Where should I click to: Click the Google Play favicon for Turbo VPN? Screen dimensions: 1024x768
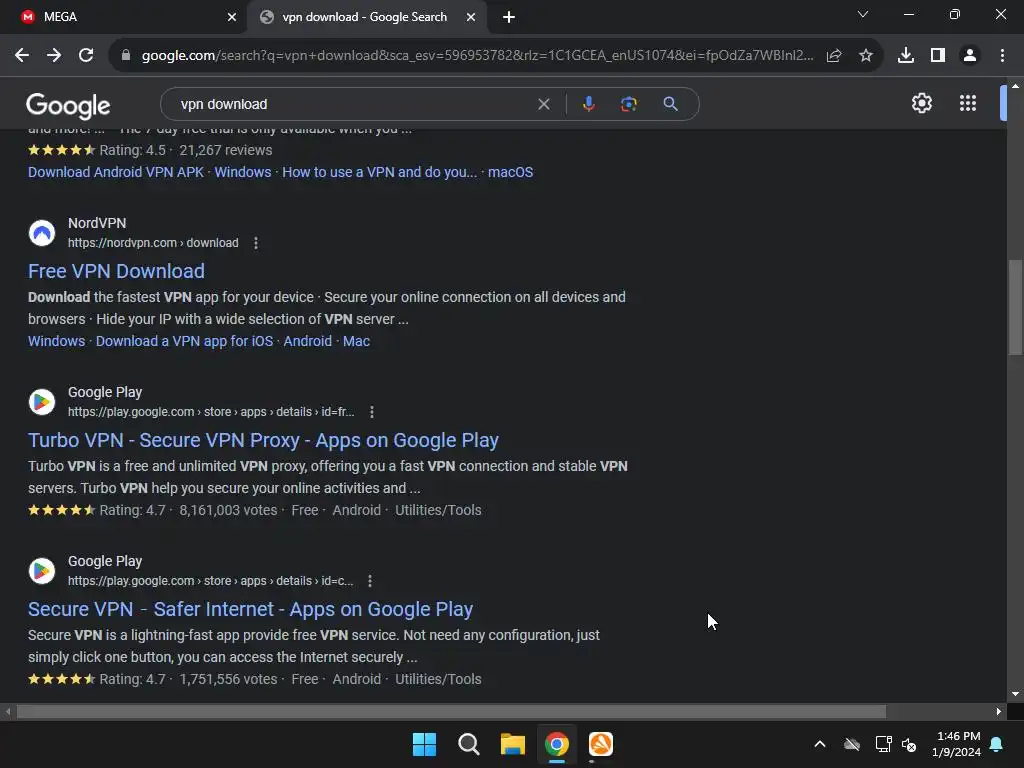42,402
